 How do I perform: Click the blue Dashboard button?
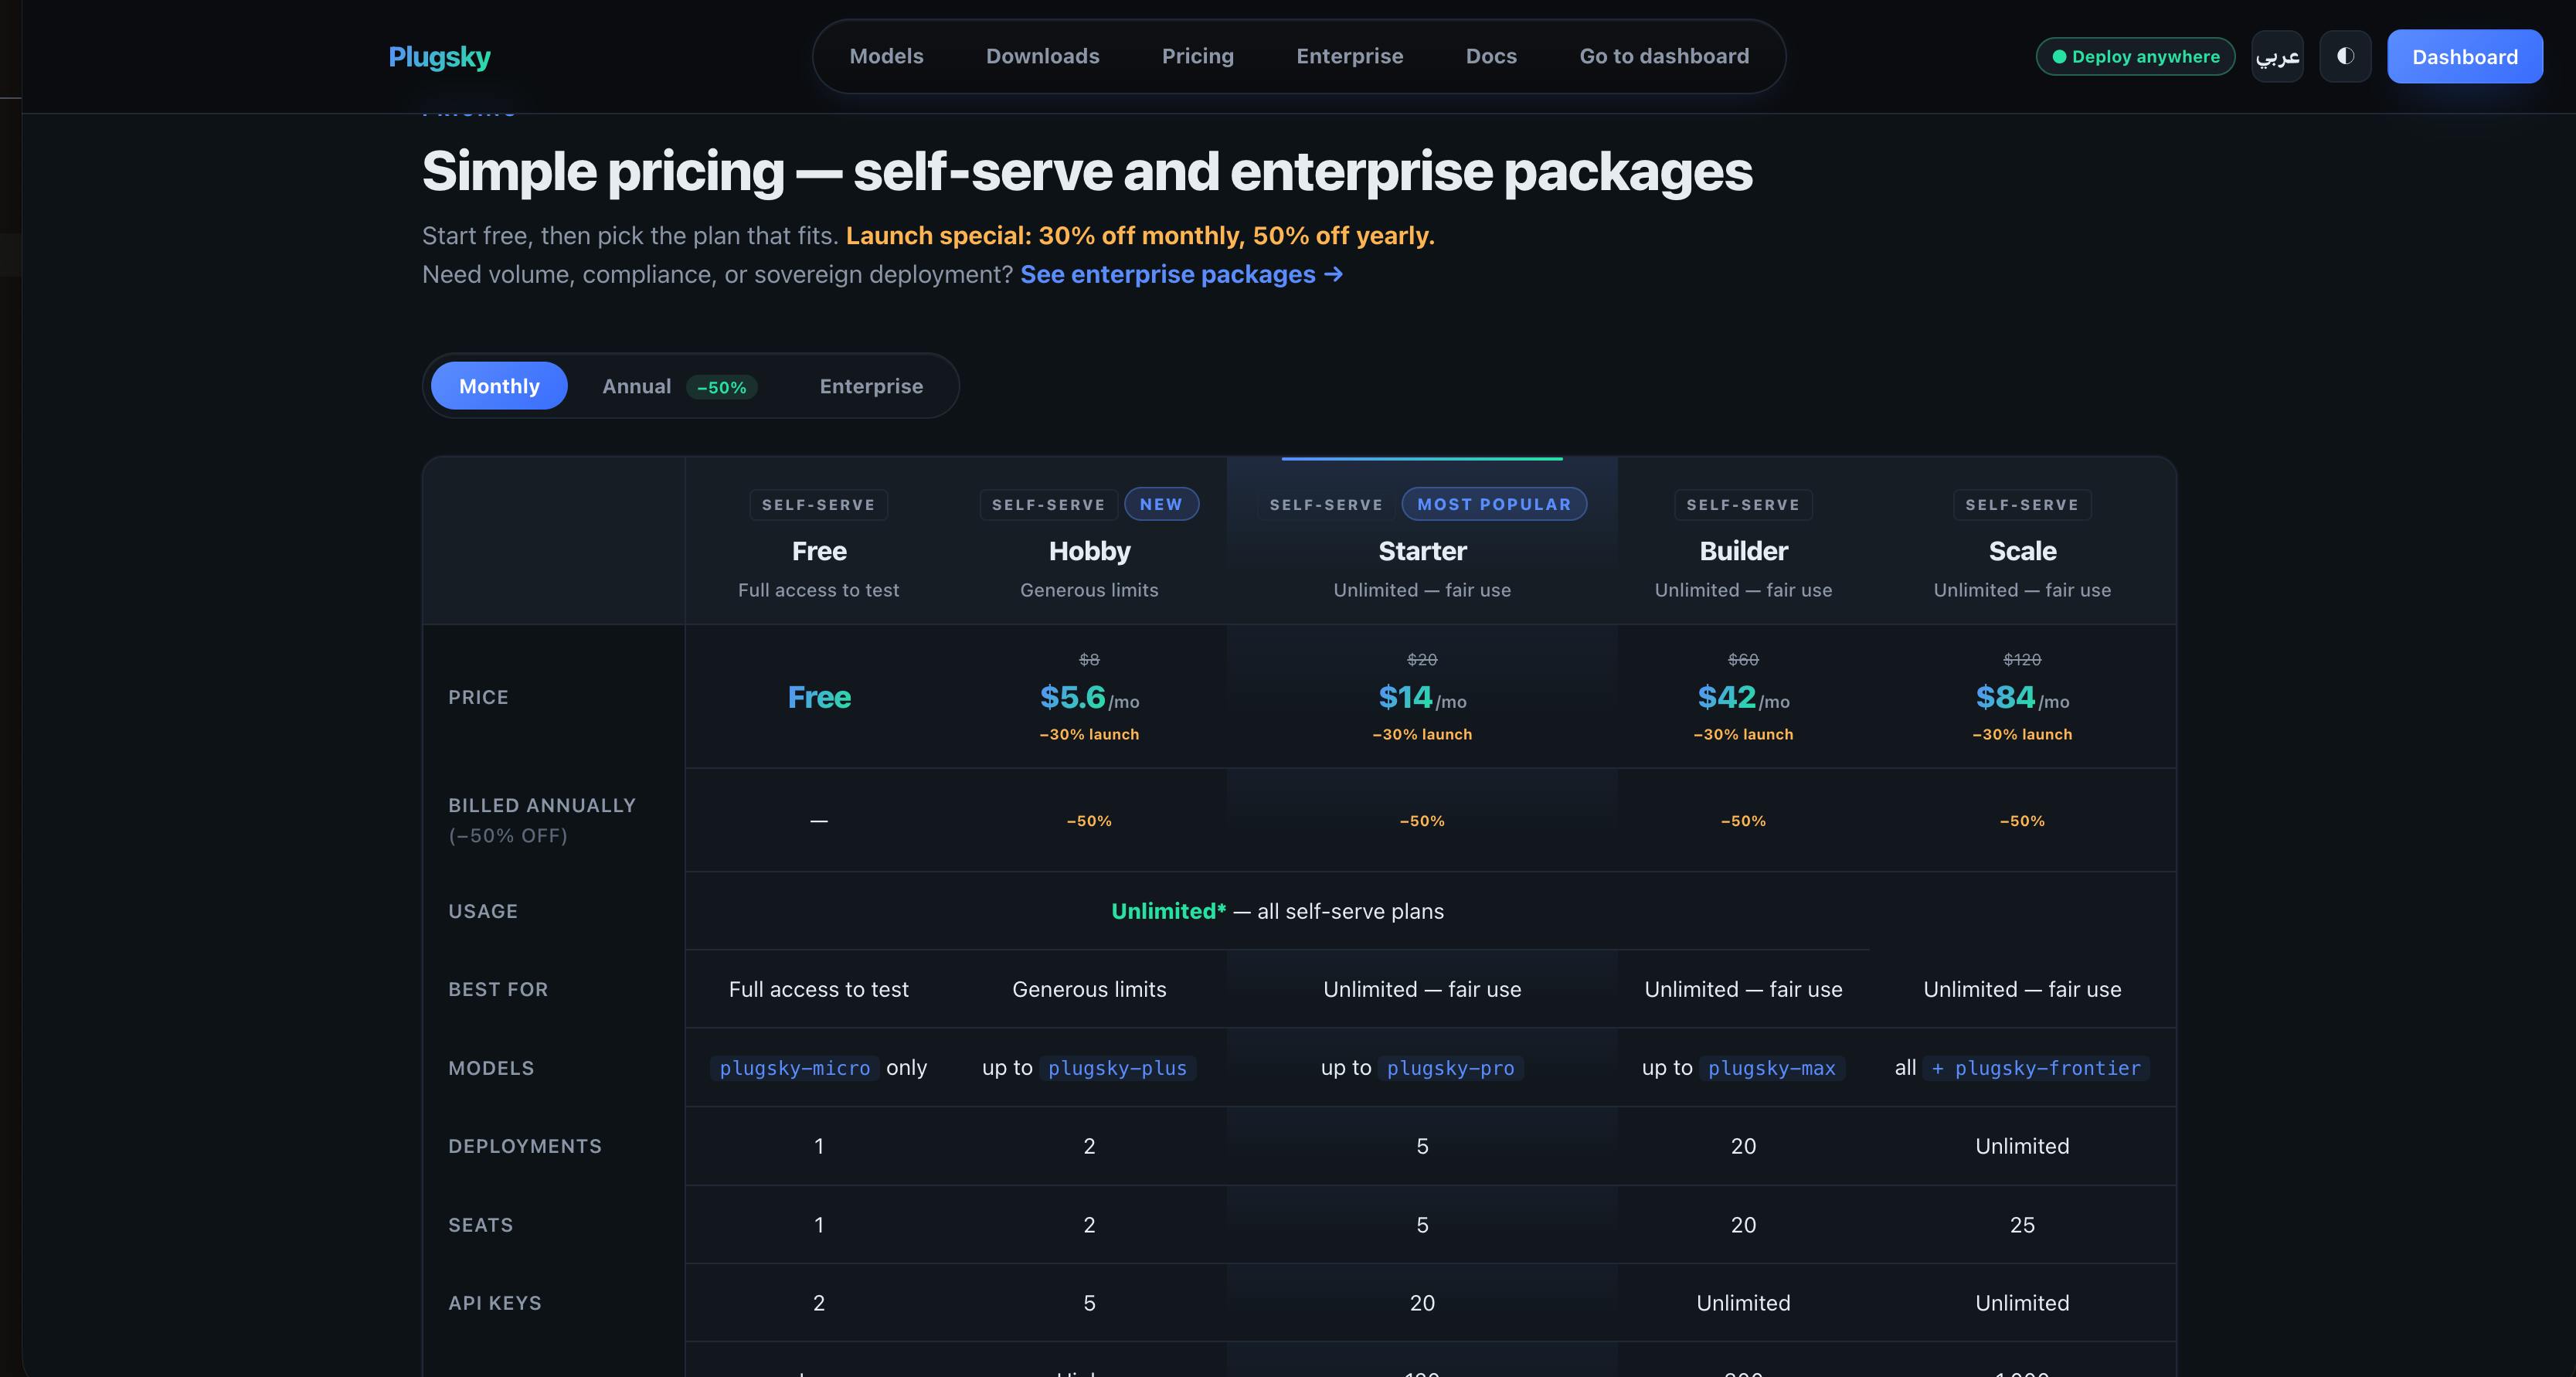tap(2464, 57)
